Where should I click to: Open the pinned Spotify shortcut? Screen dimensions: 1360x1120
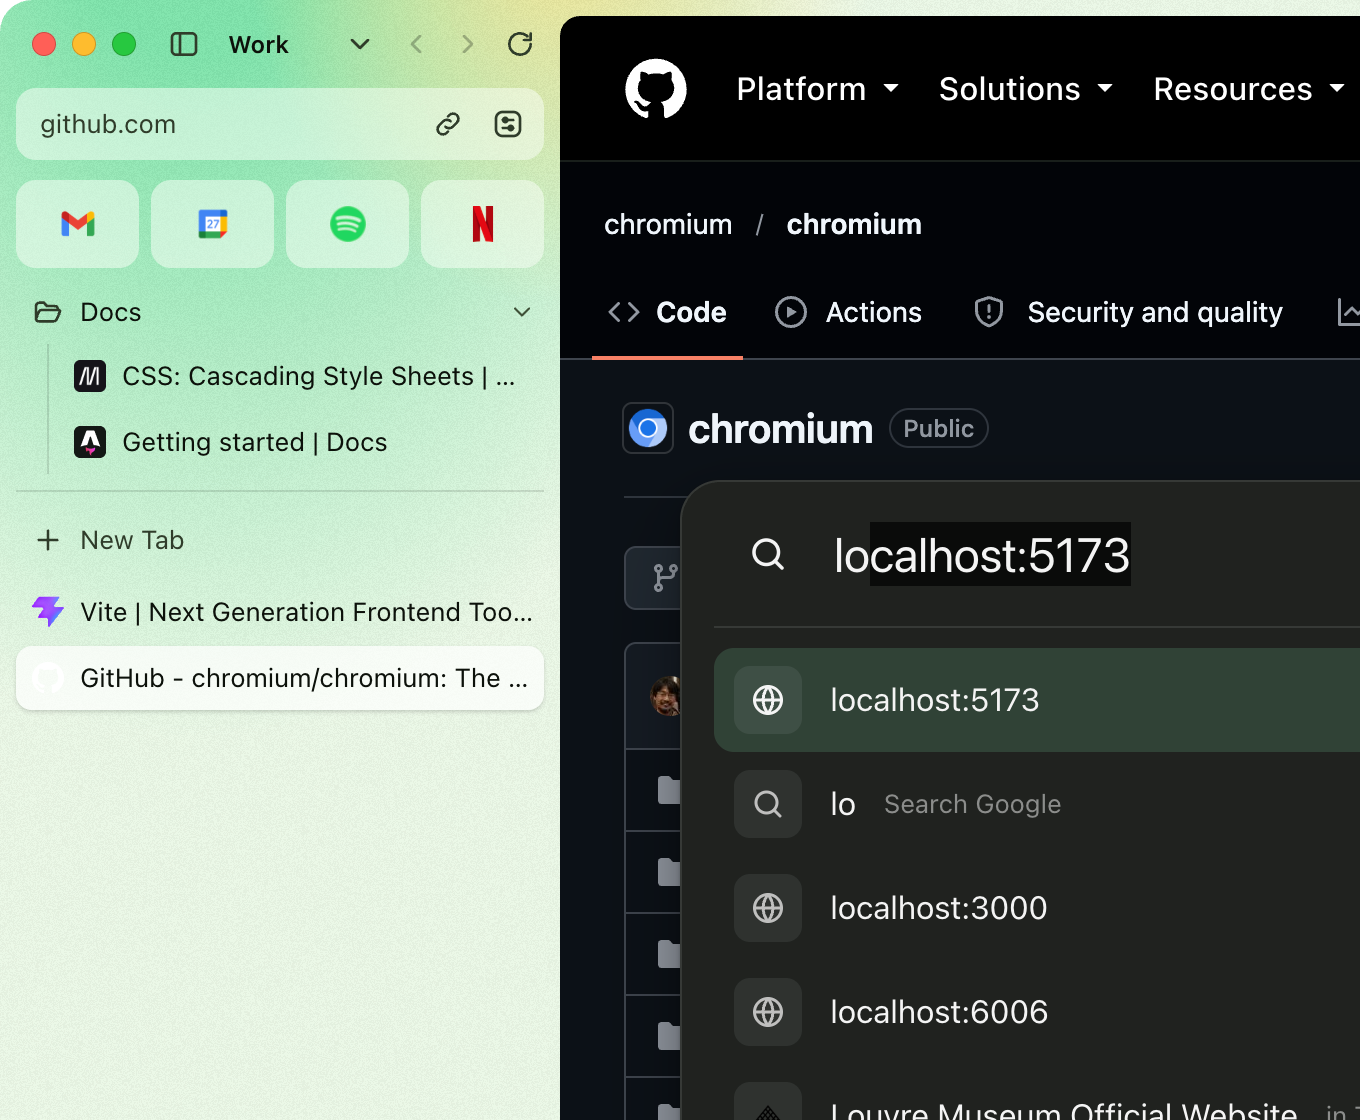tap(348, 224)
